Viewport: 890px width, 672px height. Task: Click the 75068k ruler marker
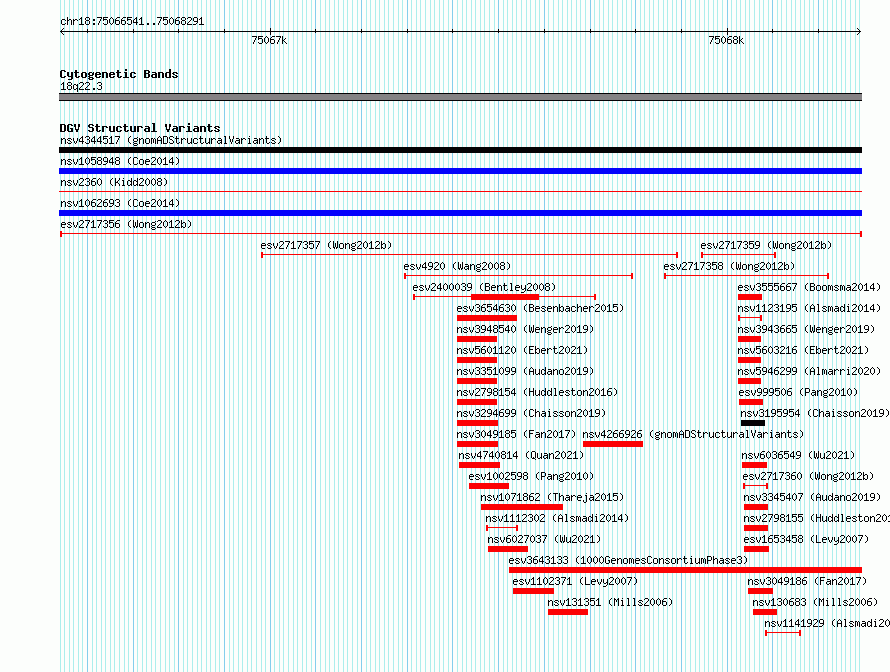pyautogui.click(x=726, y=40)
